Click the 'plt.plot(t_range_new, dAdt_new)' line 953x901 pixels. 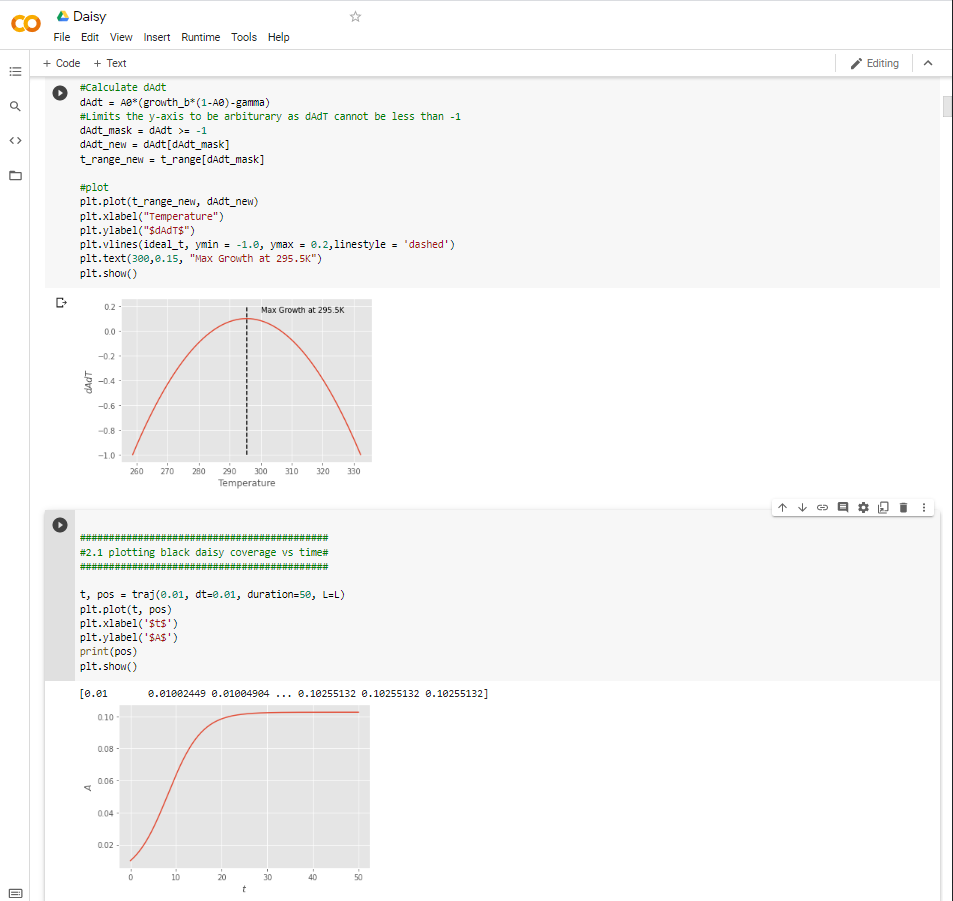click(x=169, y=202)
